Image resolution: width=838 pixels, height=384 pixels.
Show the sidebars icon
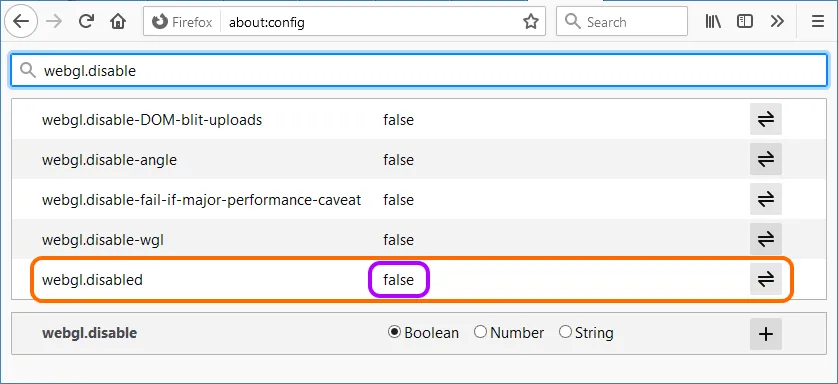[744, 22]
